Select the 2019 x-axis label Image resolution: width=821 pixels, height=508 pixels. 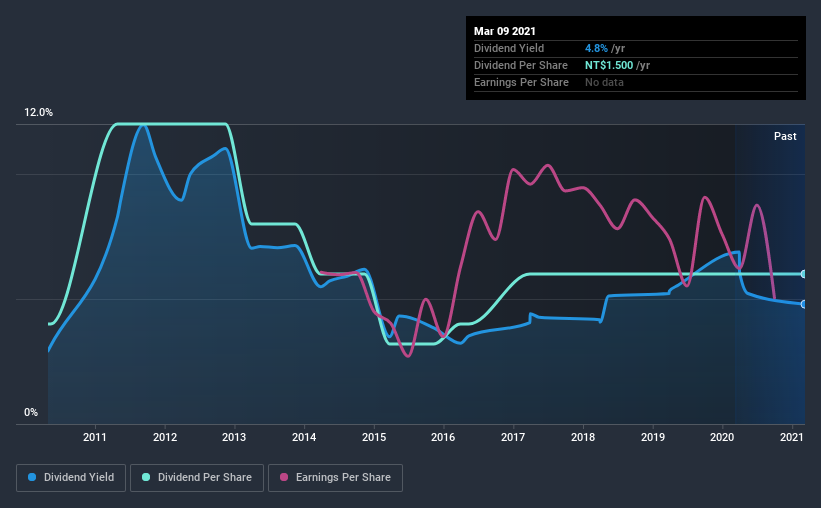653,437
